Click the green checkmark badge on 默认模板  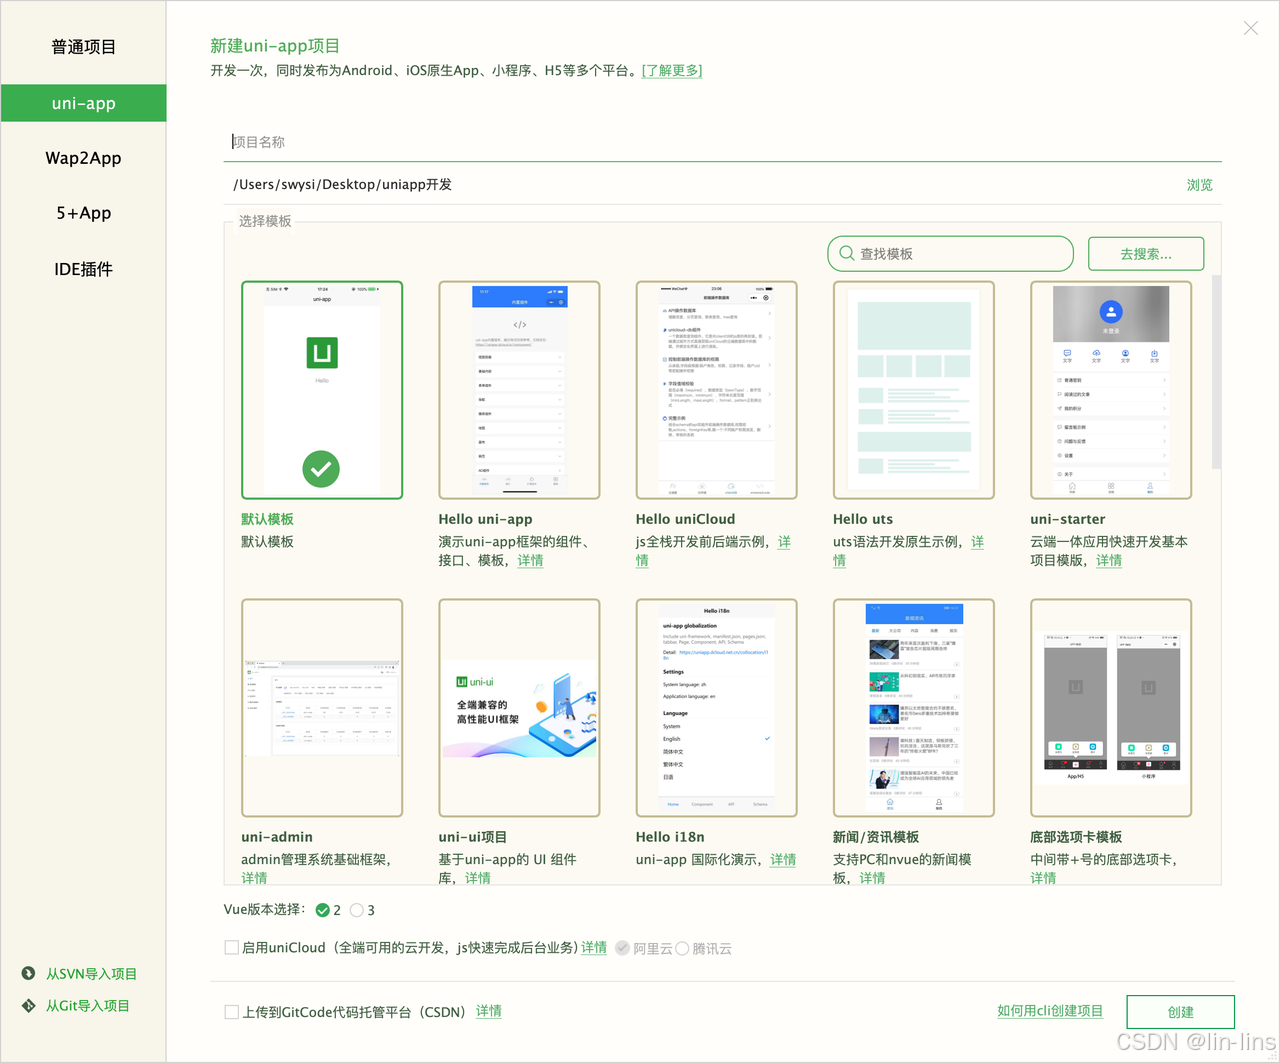pyautogui.click(x=321, y=469)
